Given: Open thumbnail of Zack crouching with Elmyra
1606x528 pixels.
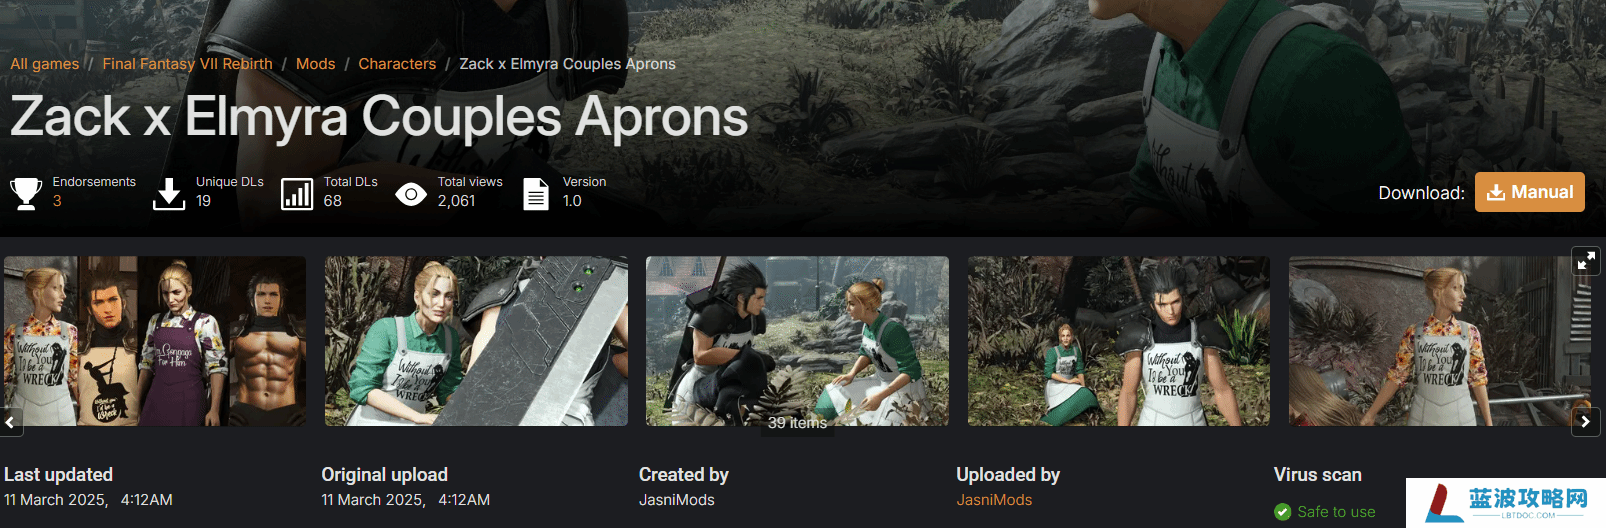Looking at the screenshot, I should pos(797,341).
